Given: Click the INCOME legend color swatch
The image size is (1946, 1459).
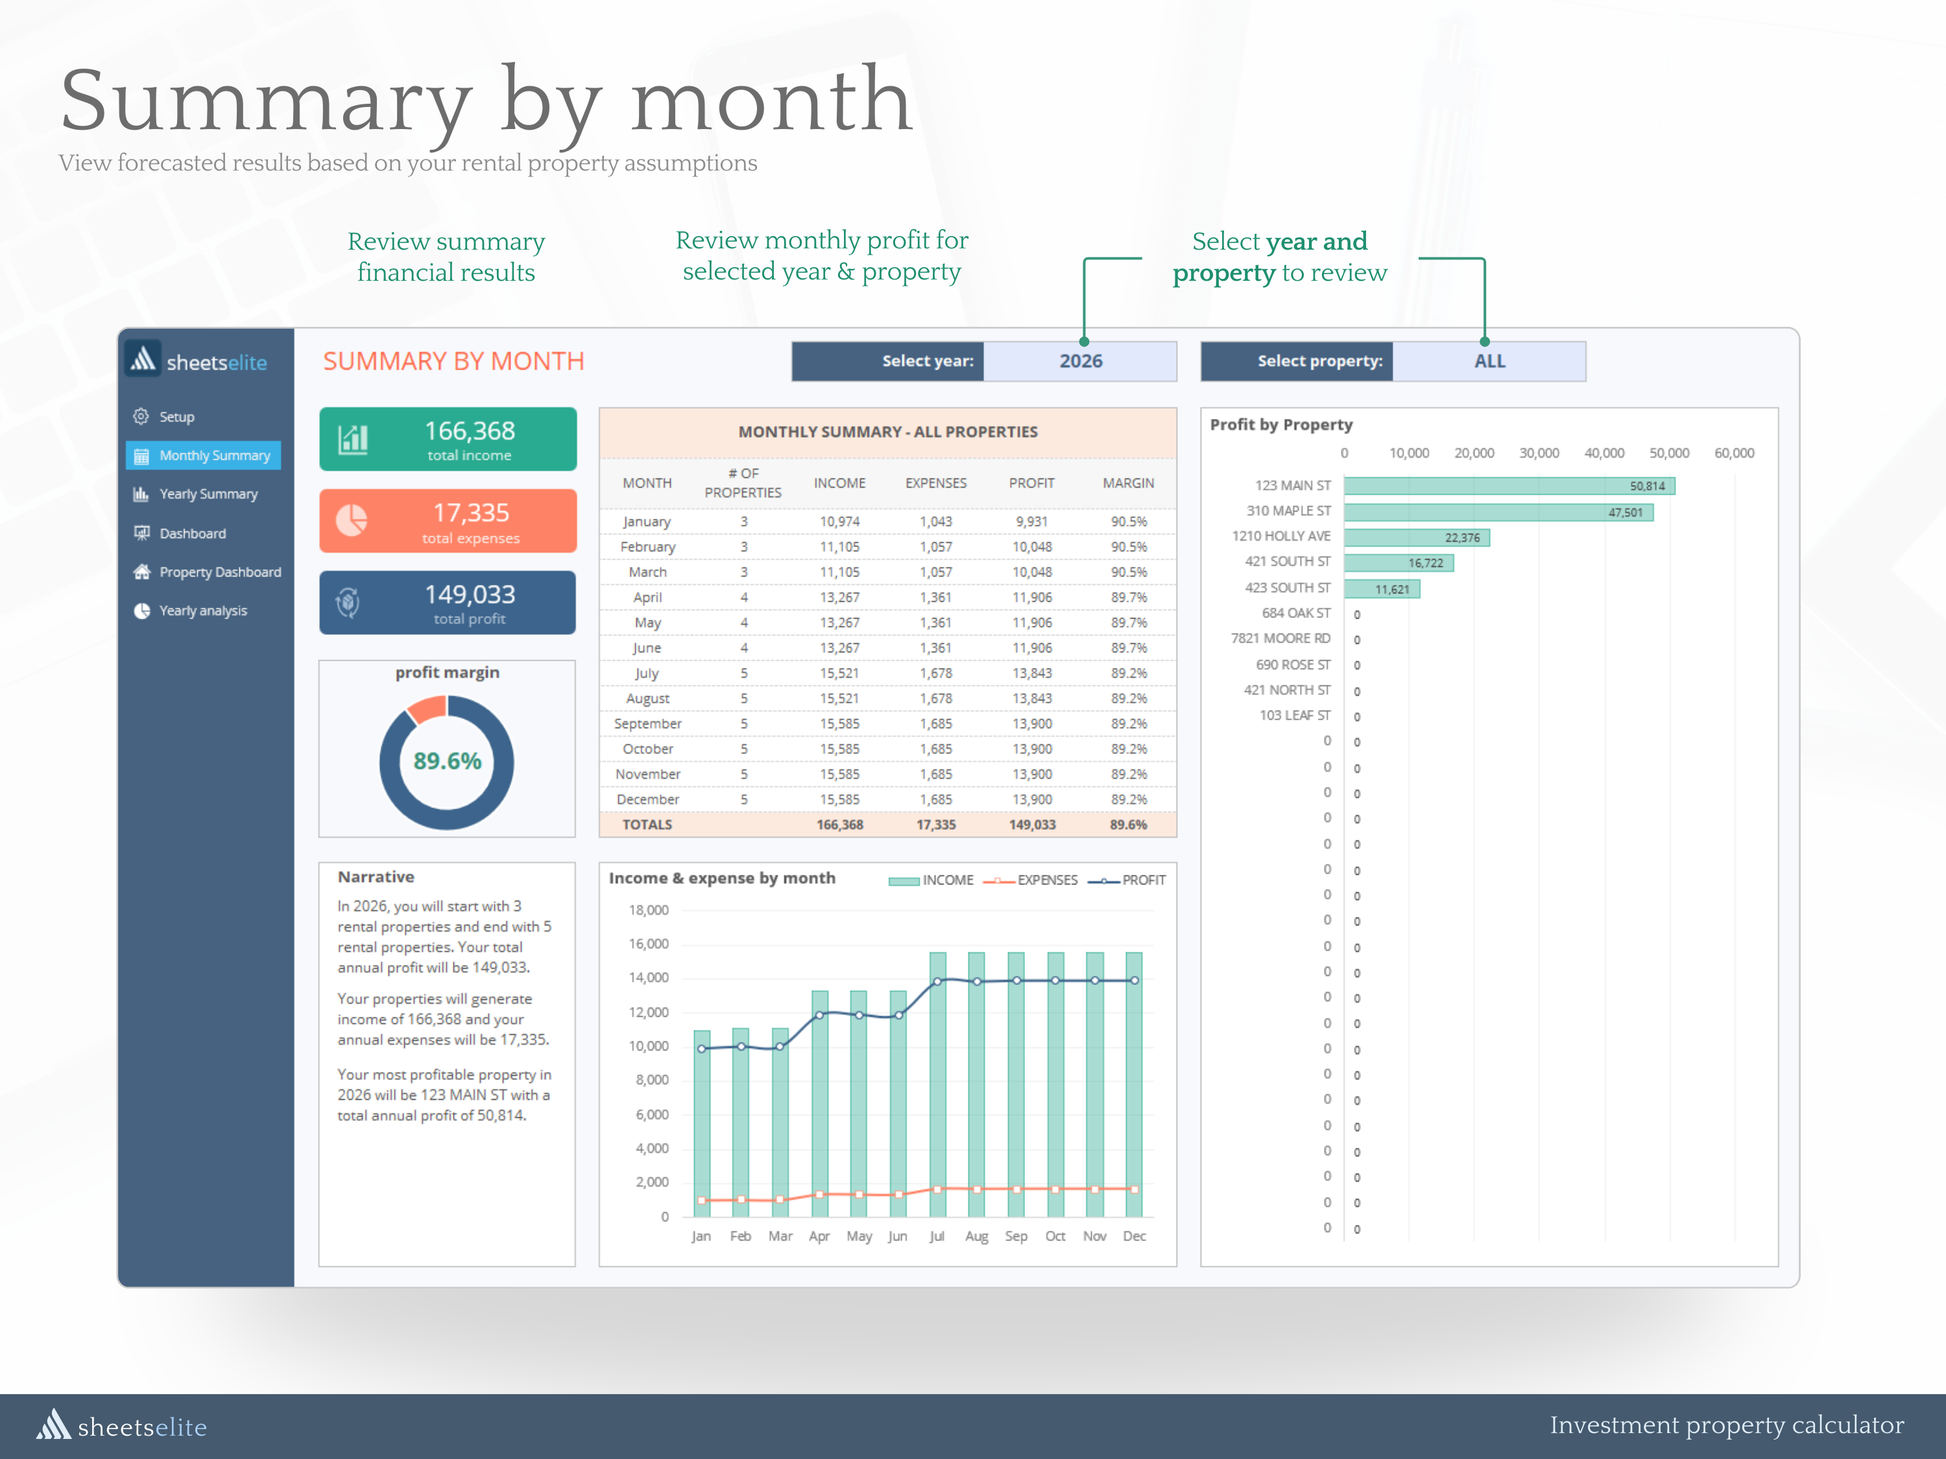Looking at the screenshot, I should (x=903, y=881).
